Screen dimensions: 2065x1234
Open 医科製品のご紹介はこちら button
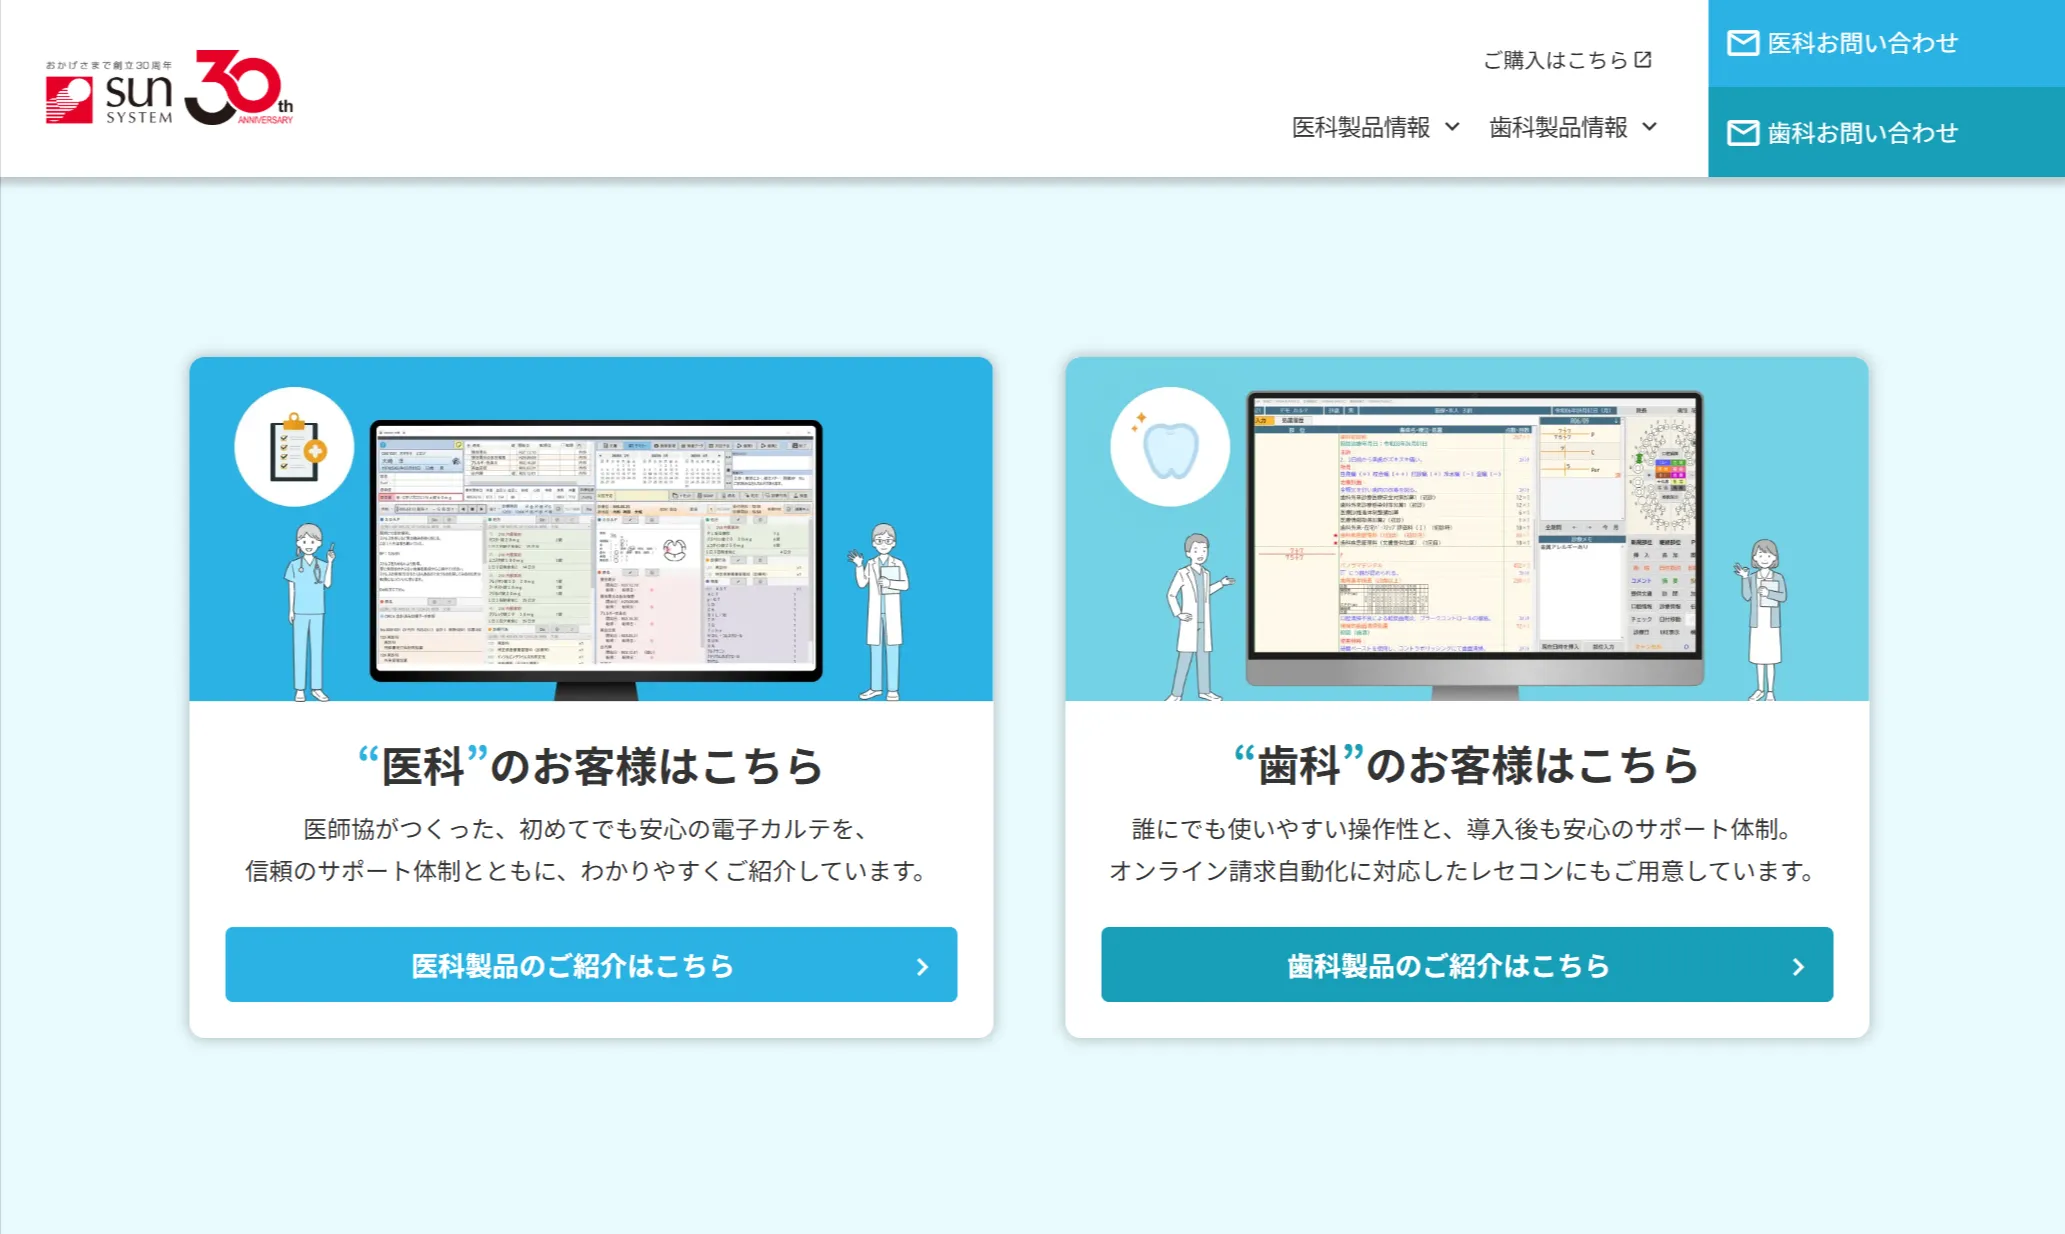(x=572, y=965)
